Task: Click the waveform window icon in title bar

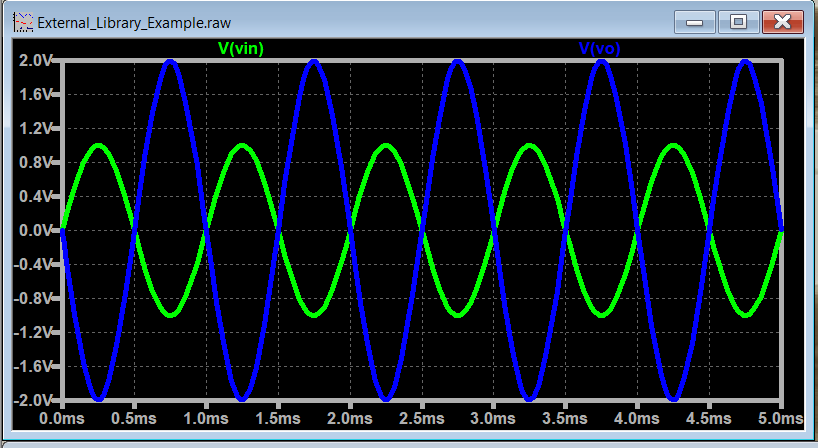Action: [22, 20]
